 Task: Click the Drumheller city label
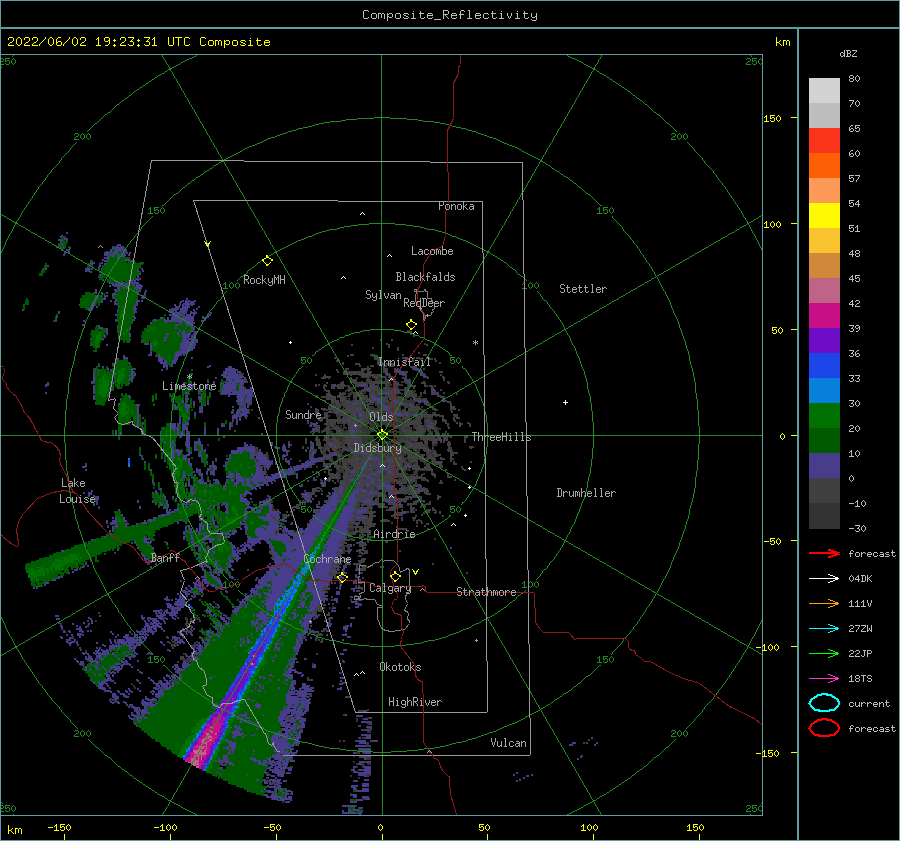(x=586, y=493)
